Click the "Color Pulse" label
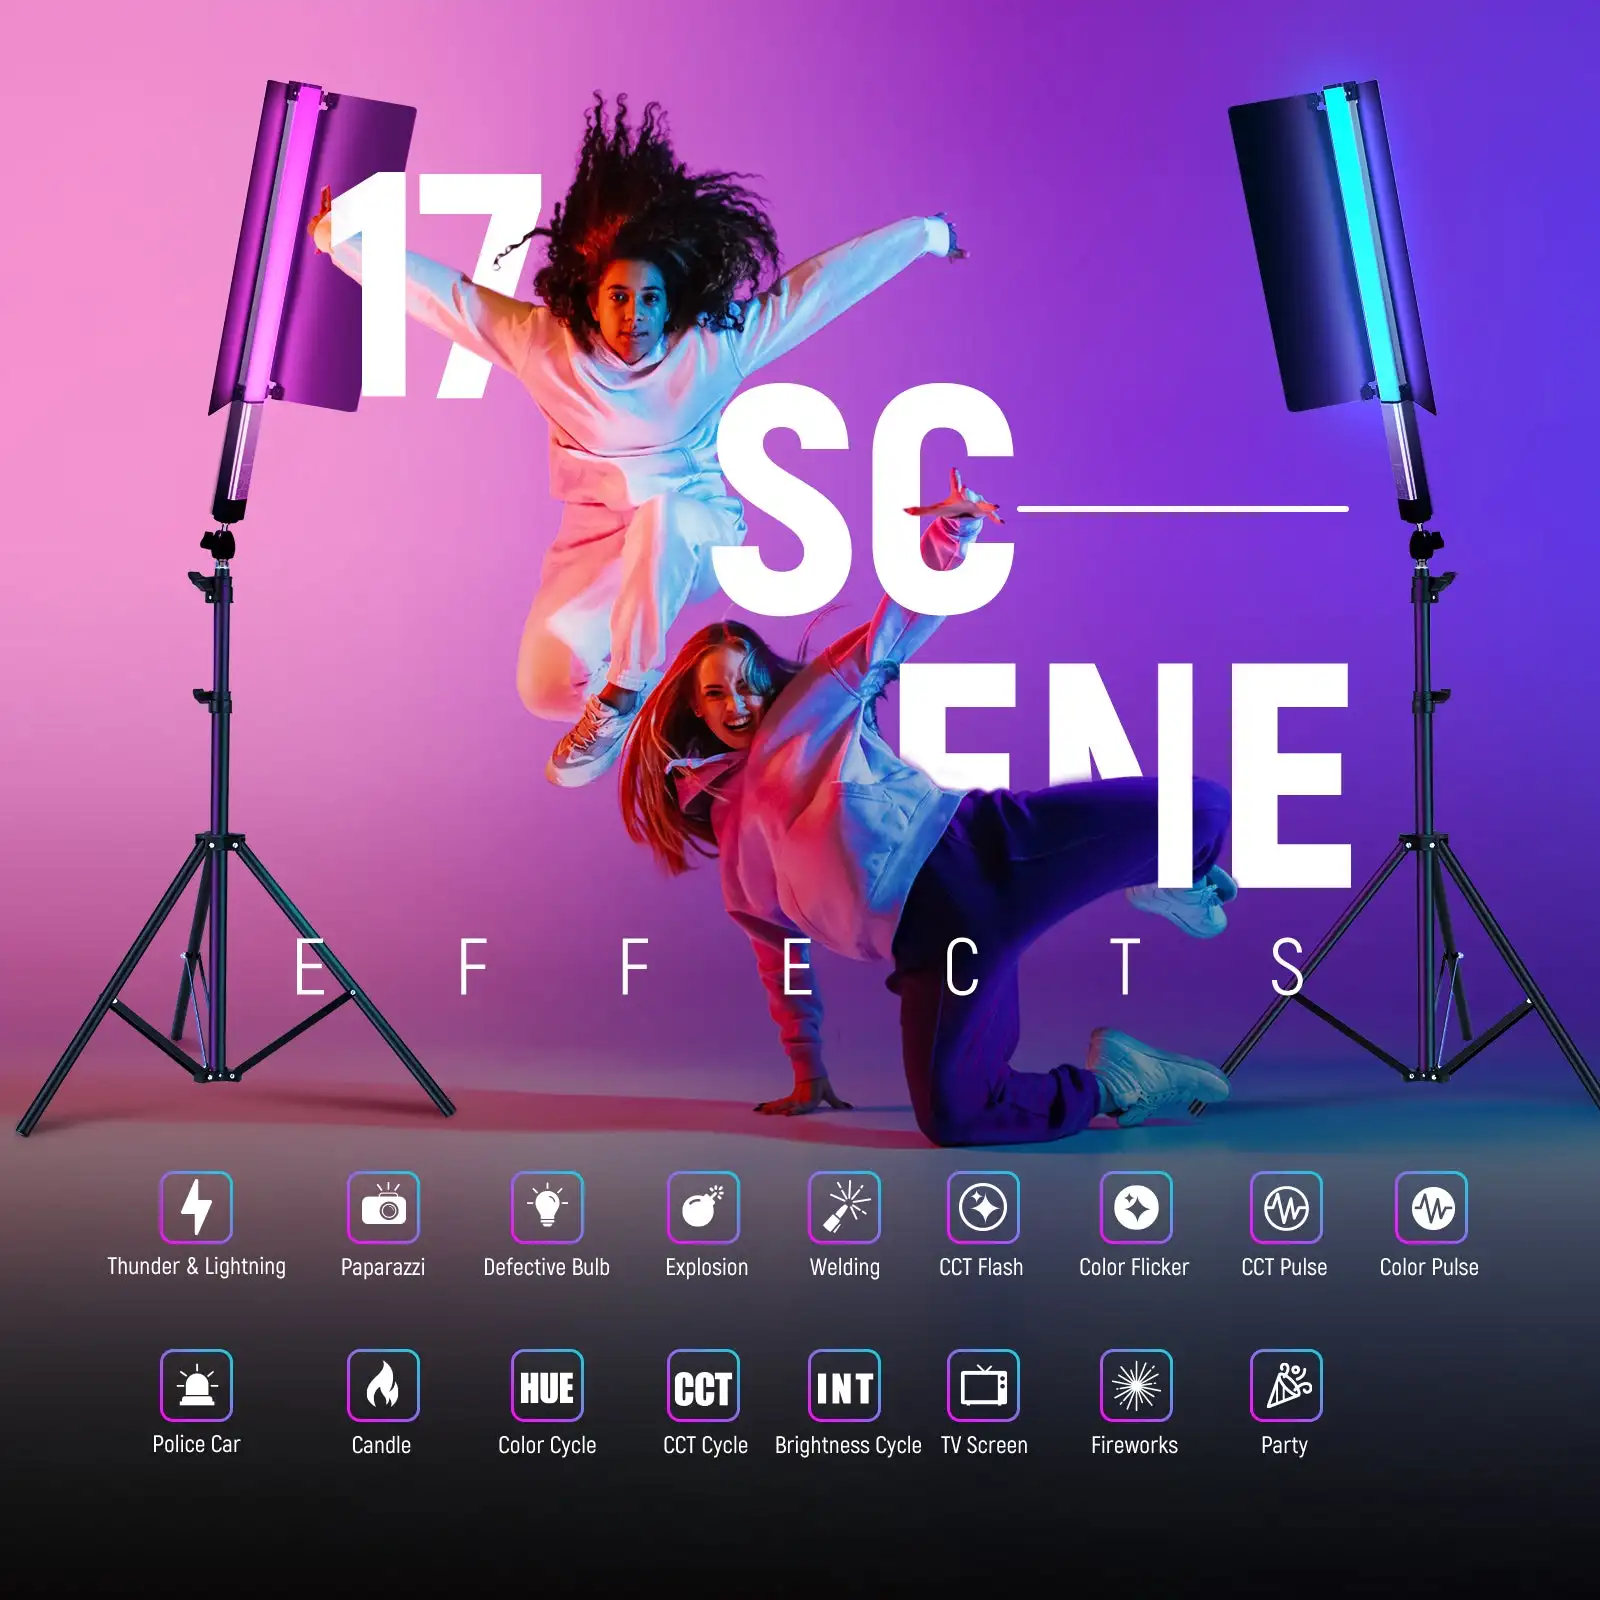Viewport: 1600px width, 1600px height. (x=1429, y=1267)
